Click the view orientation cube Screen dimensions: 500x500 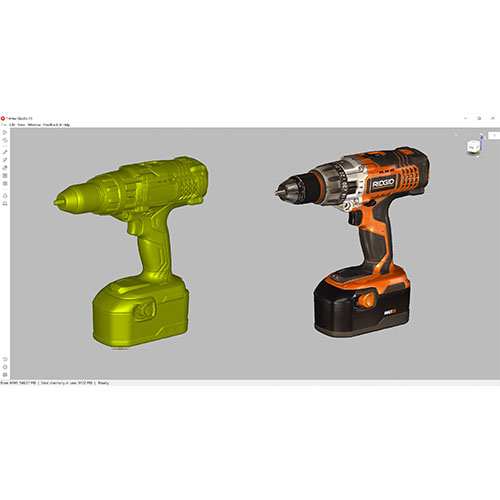click(x=473, y=146)
